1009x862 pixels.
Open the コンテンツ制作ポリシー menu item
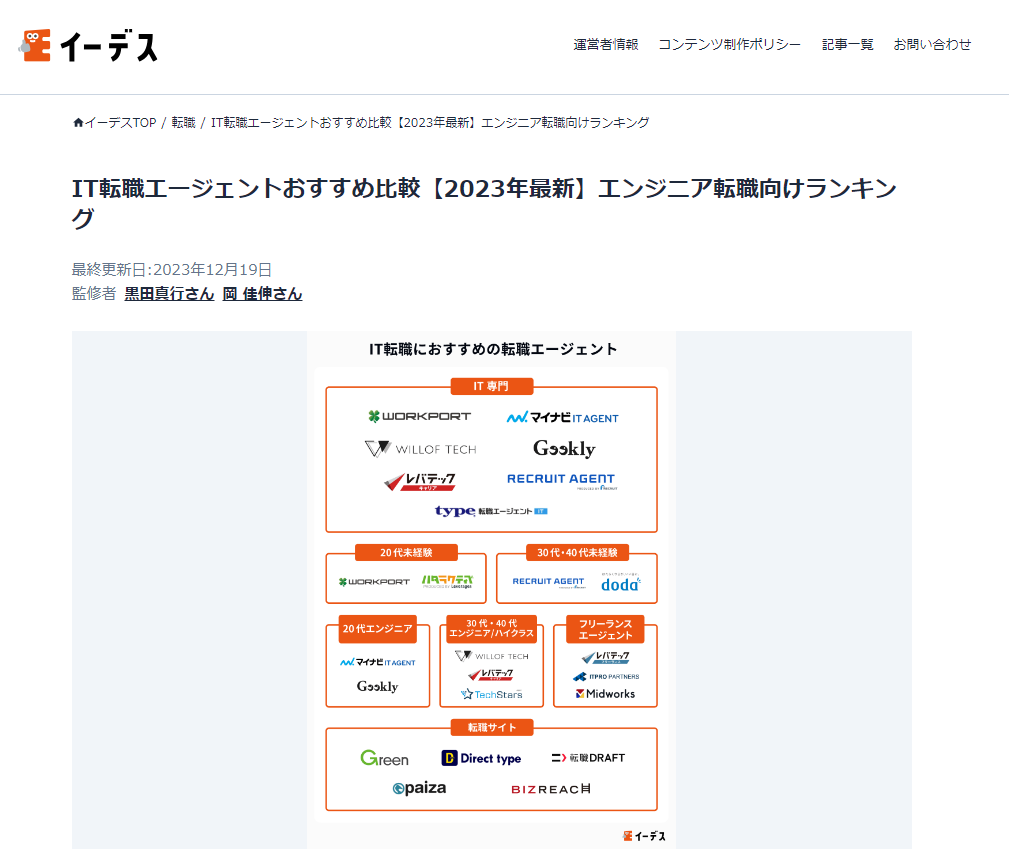click(x=729, y=44)
